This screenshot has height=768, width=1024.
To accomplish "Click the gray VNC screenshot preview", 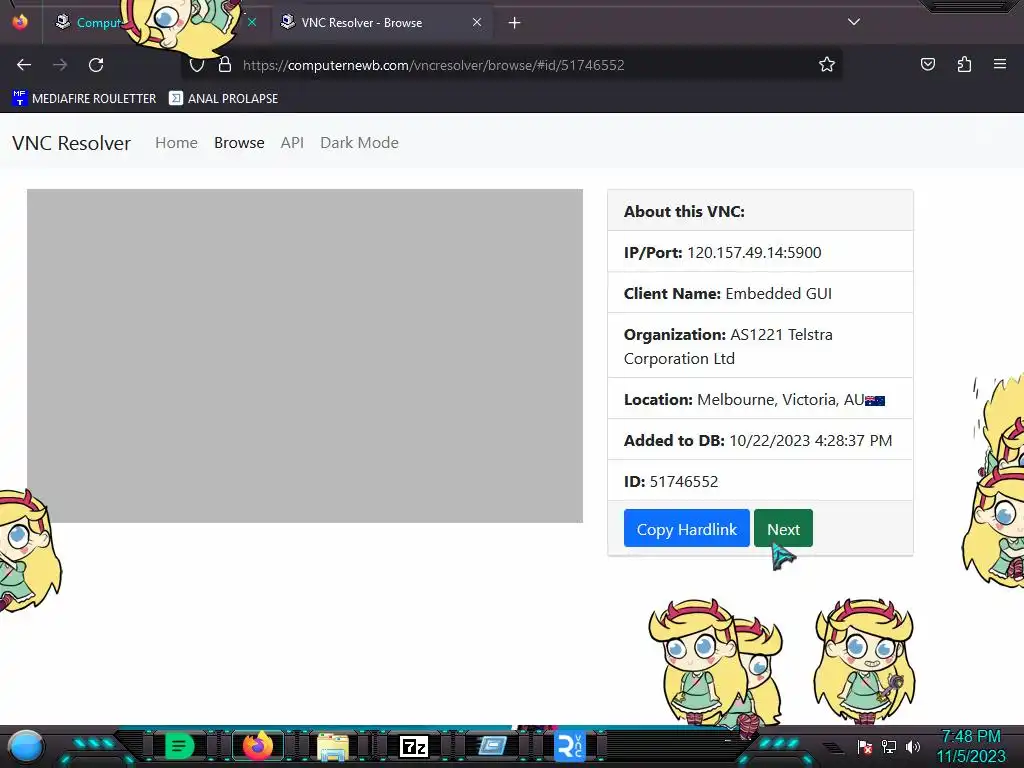I will pos(305,356).
